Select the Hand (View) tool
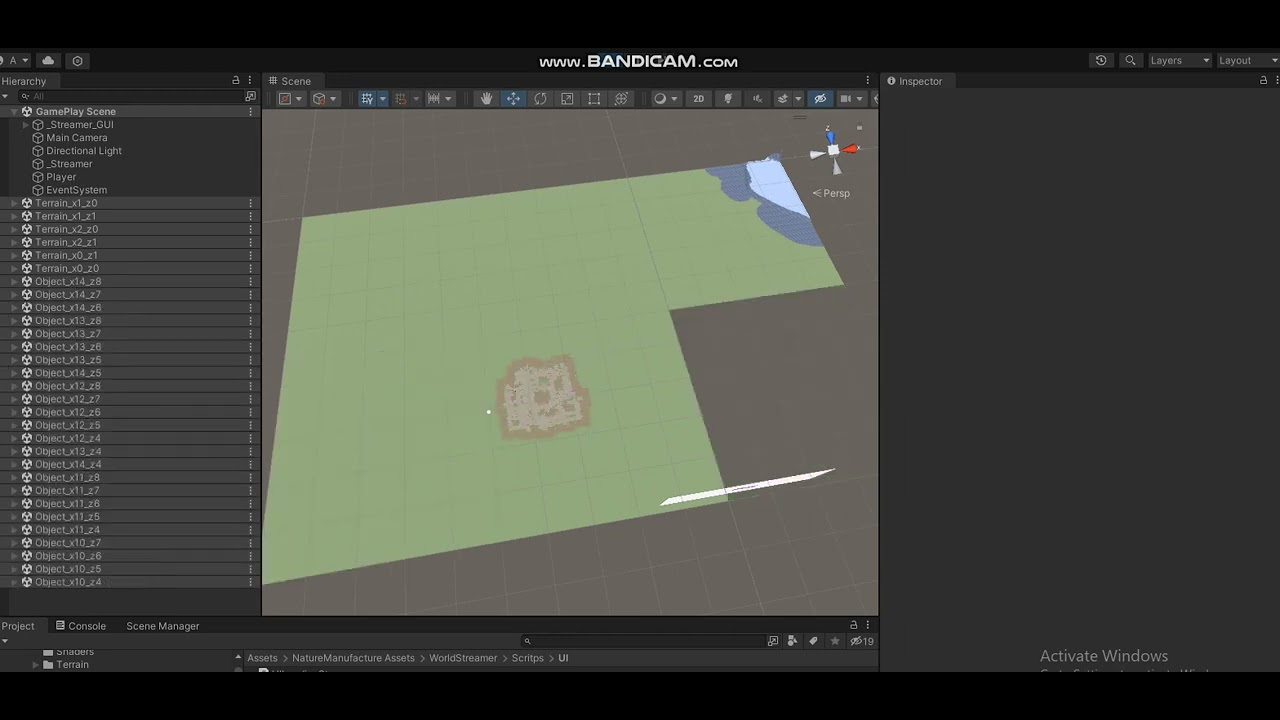 coord(487,99)
